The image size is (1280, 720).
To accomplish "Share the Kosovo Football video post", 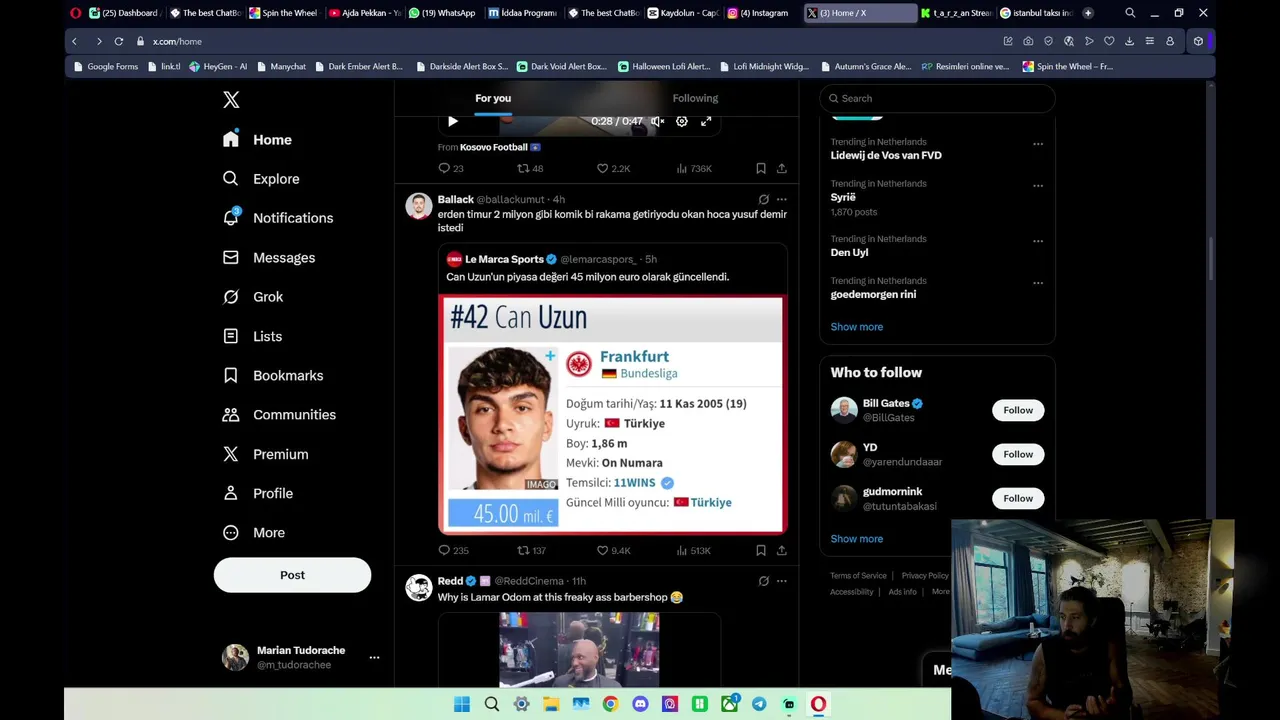I will pos(781,168).
